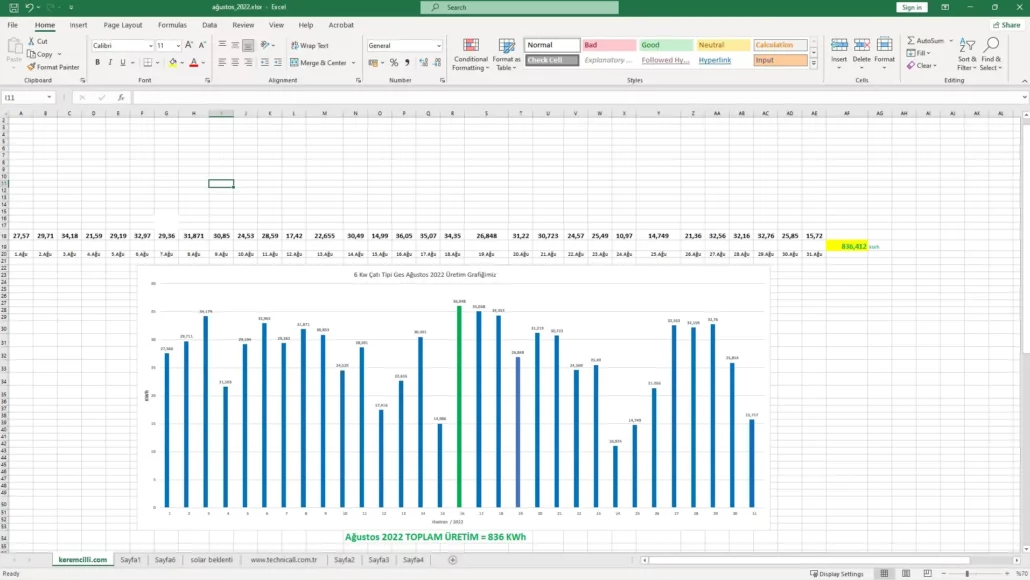Click Delete cells icon

point(861,45)
